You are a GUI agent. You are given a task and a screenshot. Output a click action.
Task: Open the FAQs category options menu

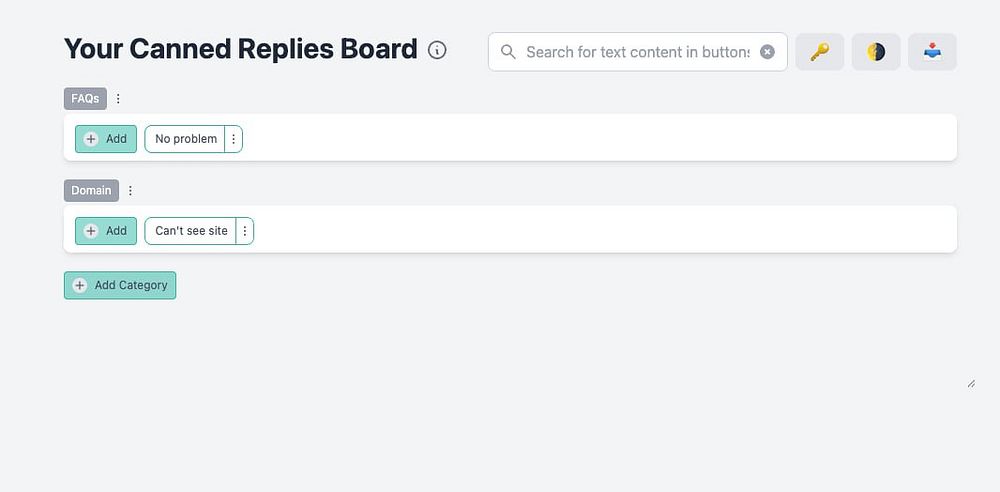pos(118,99)
